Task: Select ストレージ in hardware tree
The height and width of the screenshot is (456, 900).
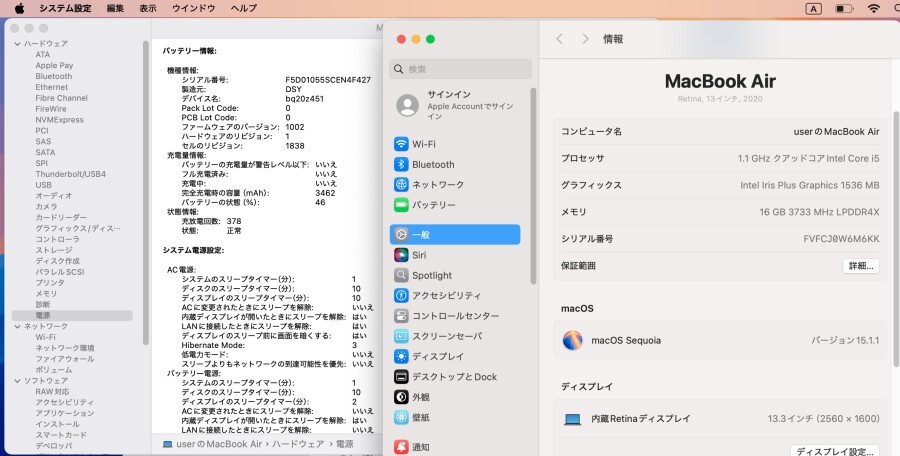Action: [54, 250]
